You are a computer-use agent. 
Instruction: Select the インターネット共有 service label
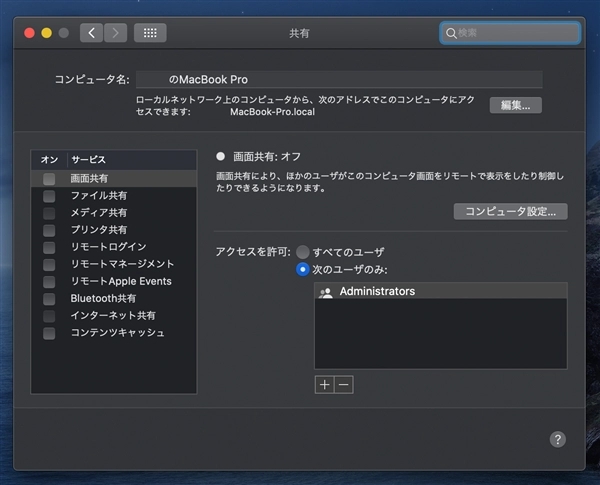113,315
